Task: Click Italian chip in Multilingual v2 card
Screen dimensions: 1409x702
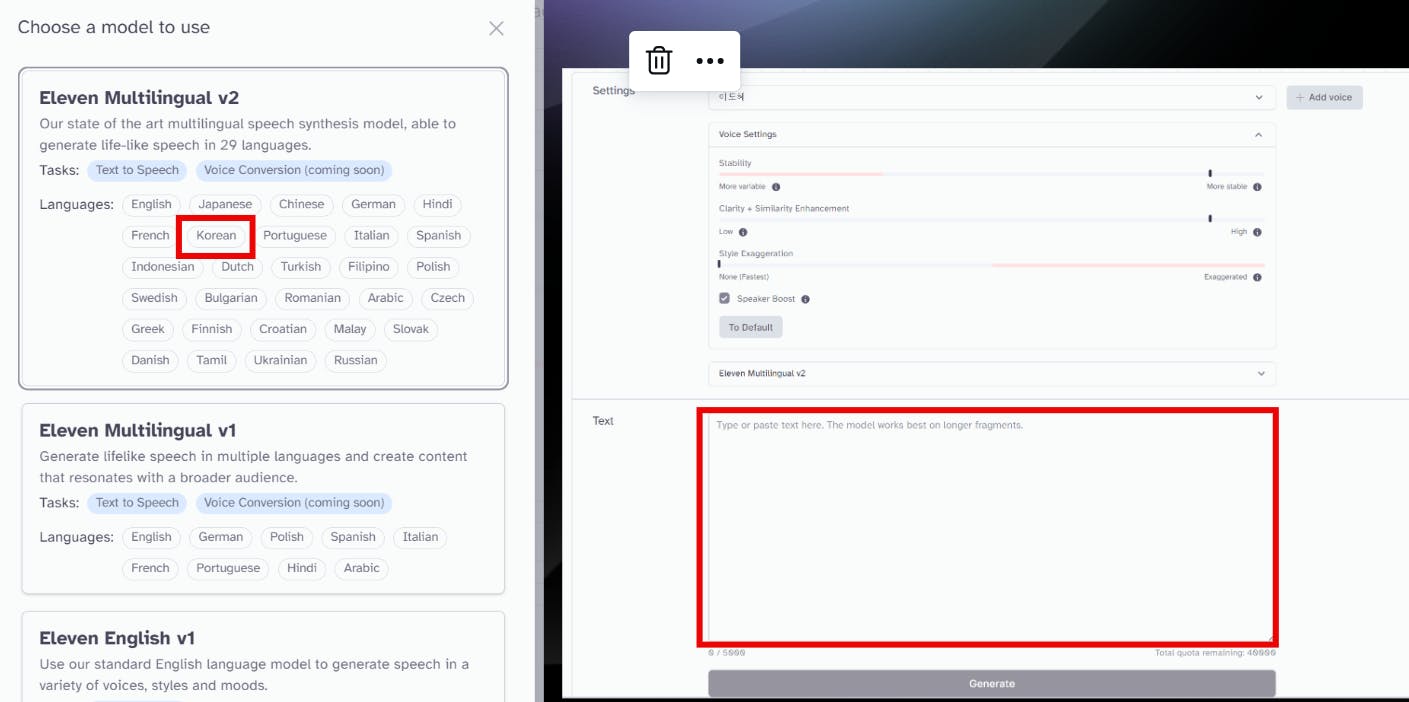Action: click(371, 236)
